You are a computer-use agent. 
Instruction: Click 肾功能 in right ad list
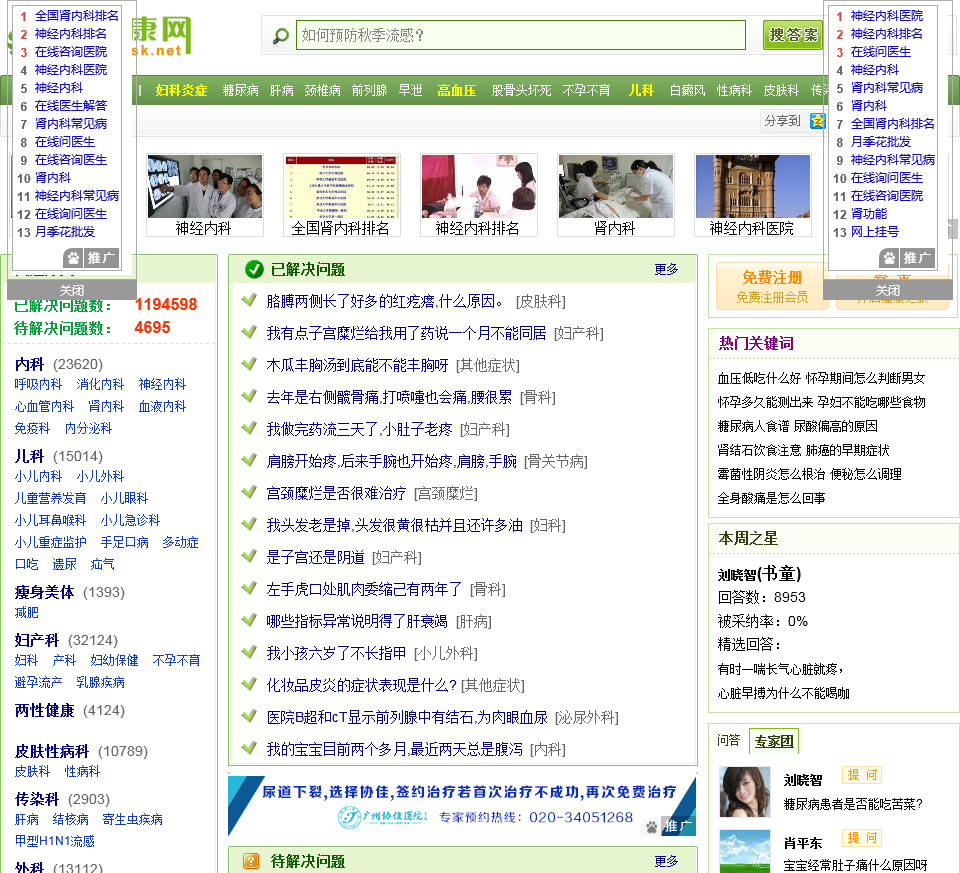click(x=869, y=214)
